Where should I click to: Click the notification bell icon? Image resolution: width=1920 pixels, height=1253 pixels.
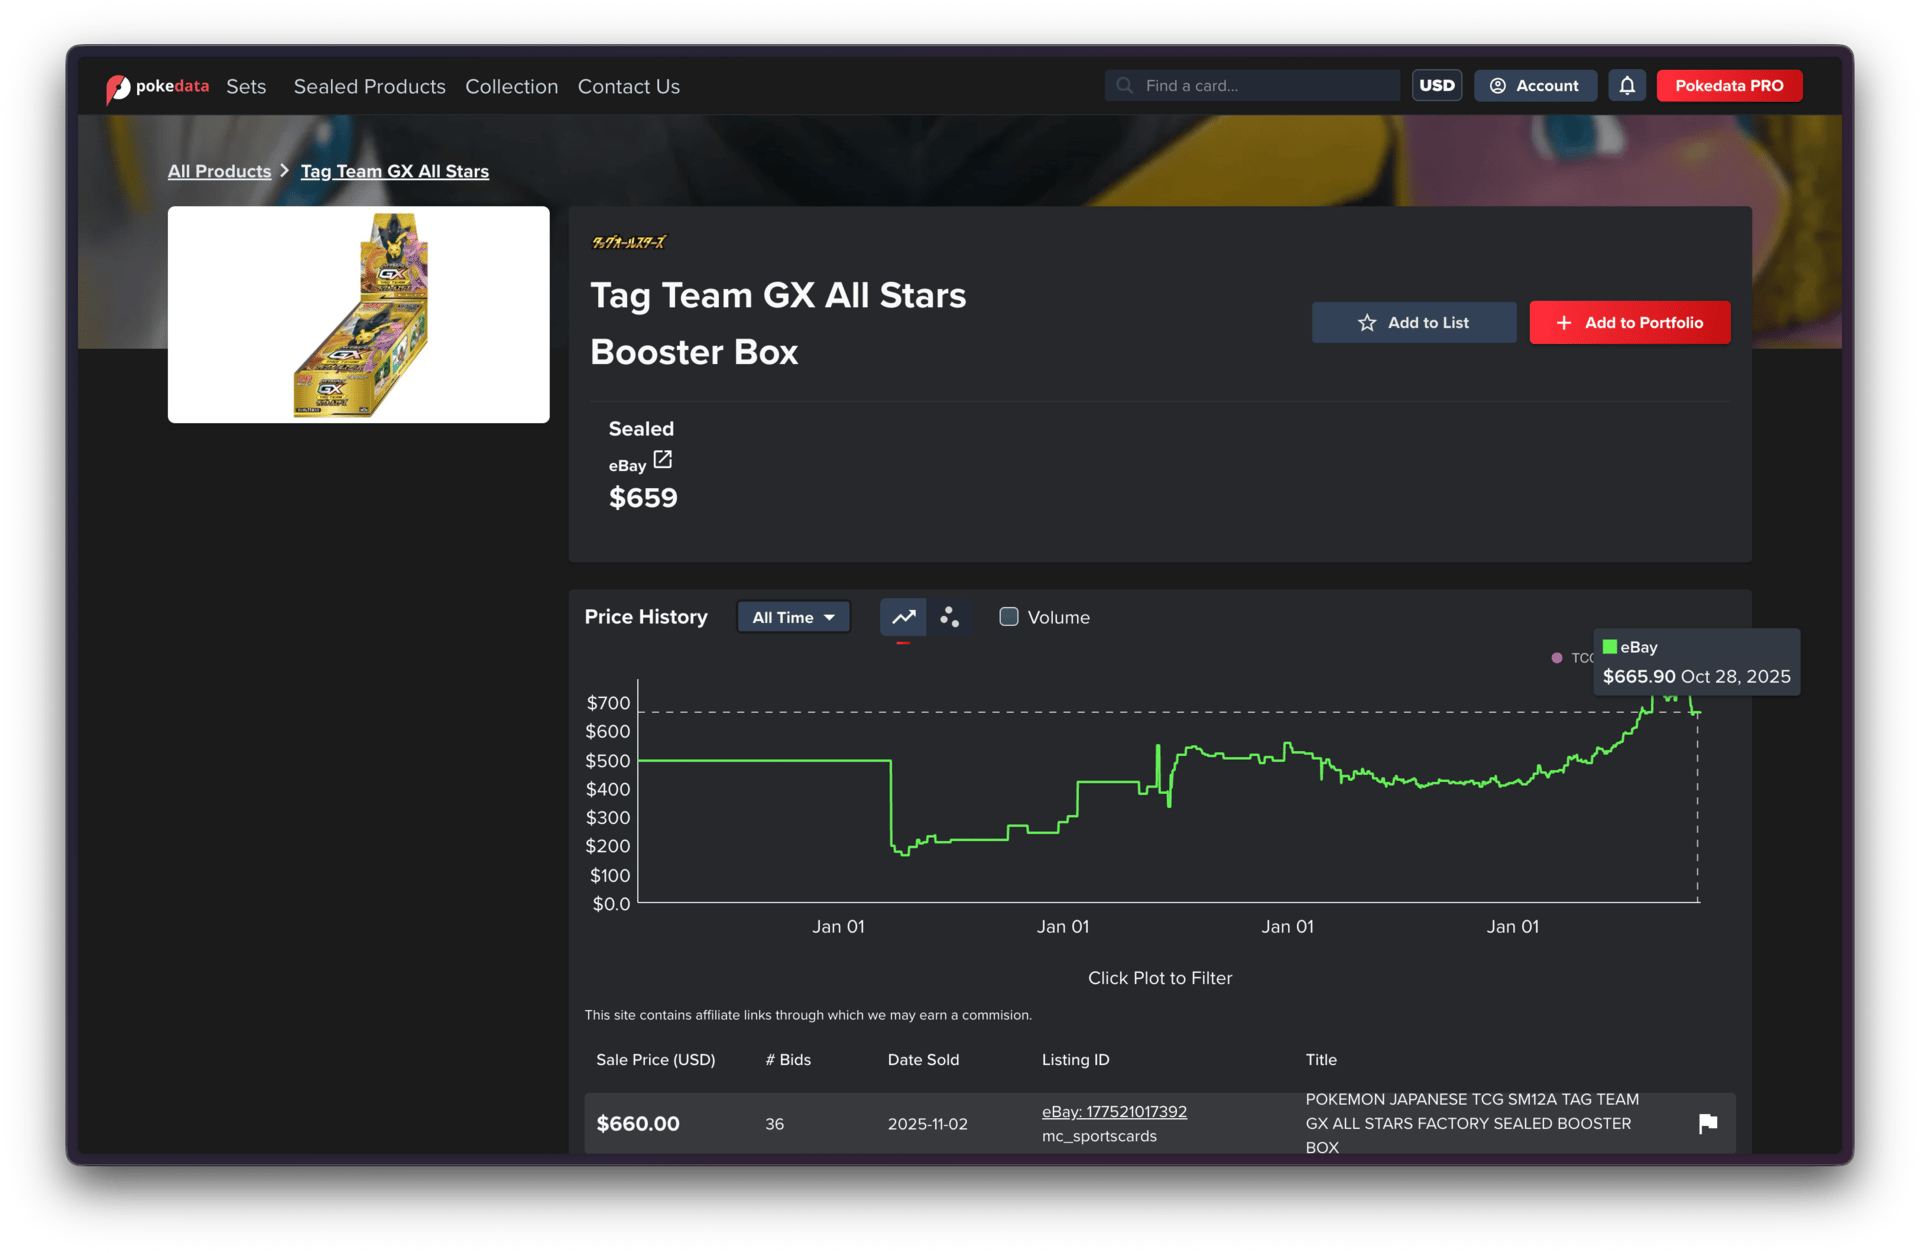1627,86
